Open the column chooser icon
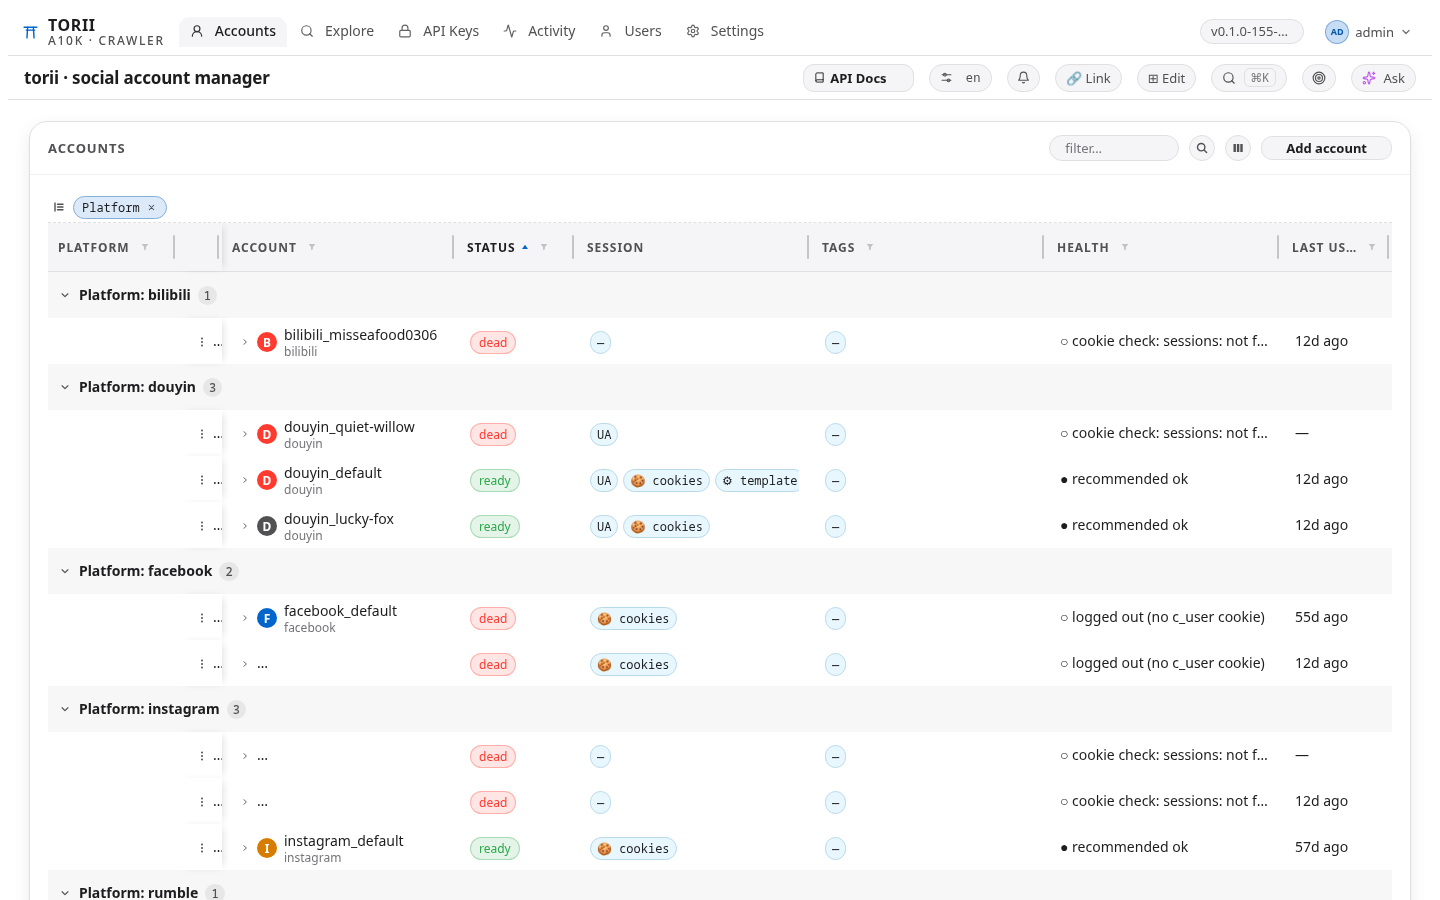The width and height of the screenshot is (1440, 900). (1238, 148)
